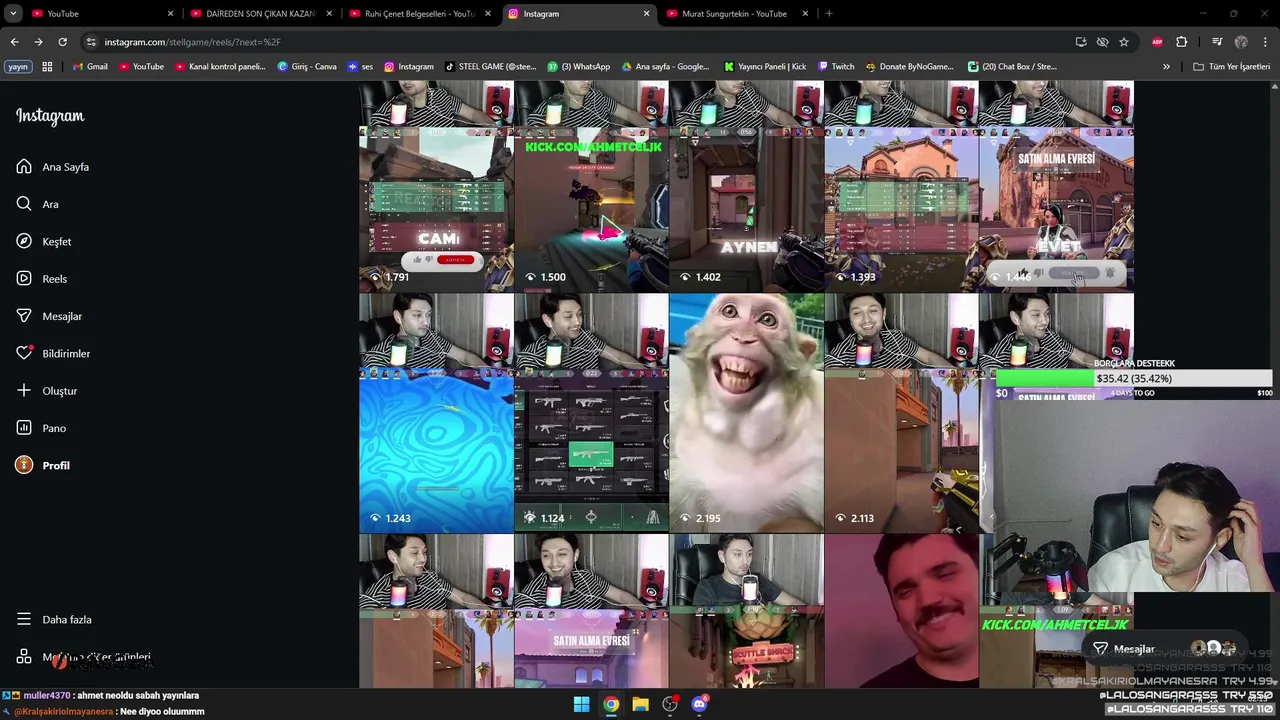Open blue map reel with 1.243 views
Image resolution: width=1280 pixels, height=720 pixels.
click(x=436, y=412)
